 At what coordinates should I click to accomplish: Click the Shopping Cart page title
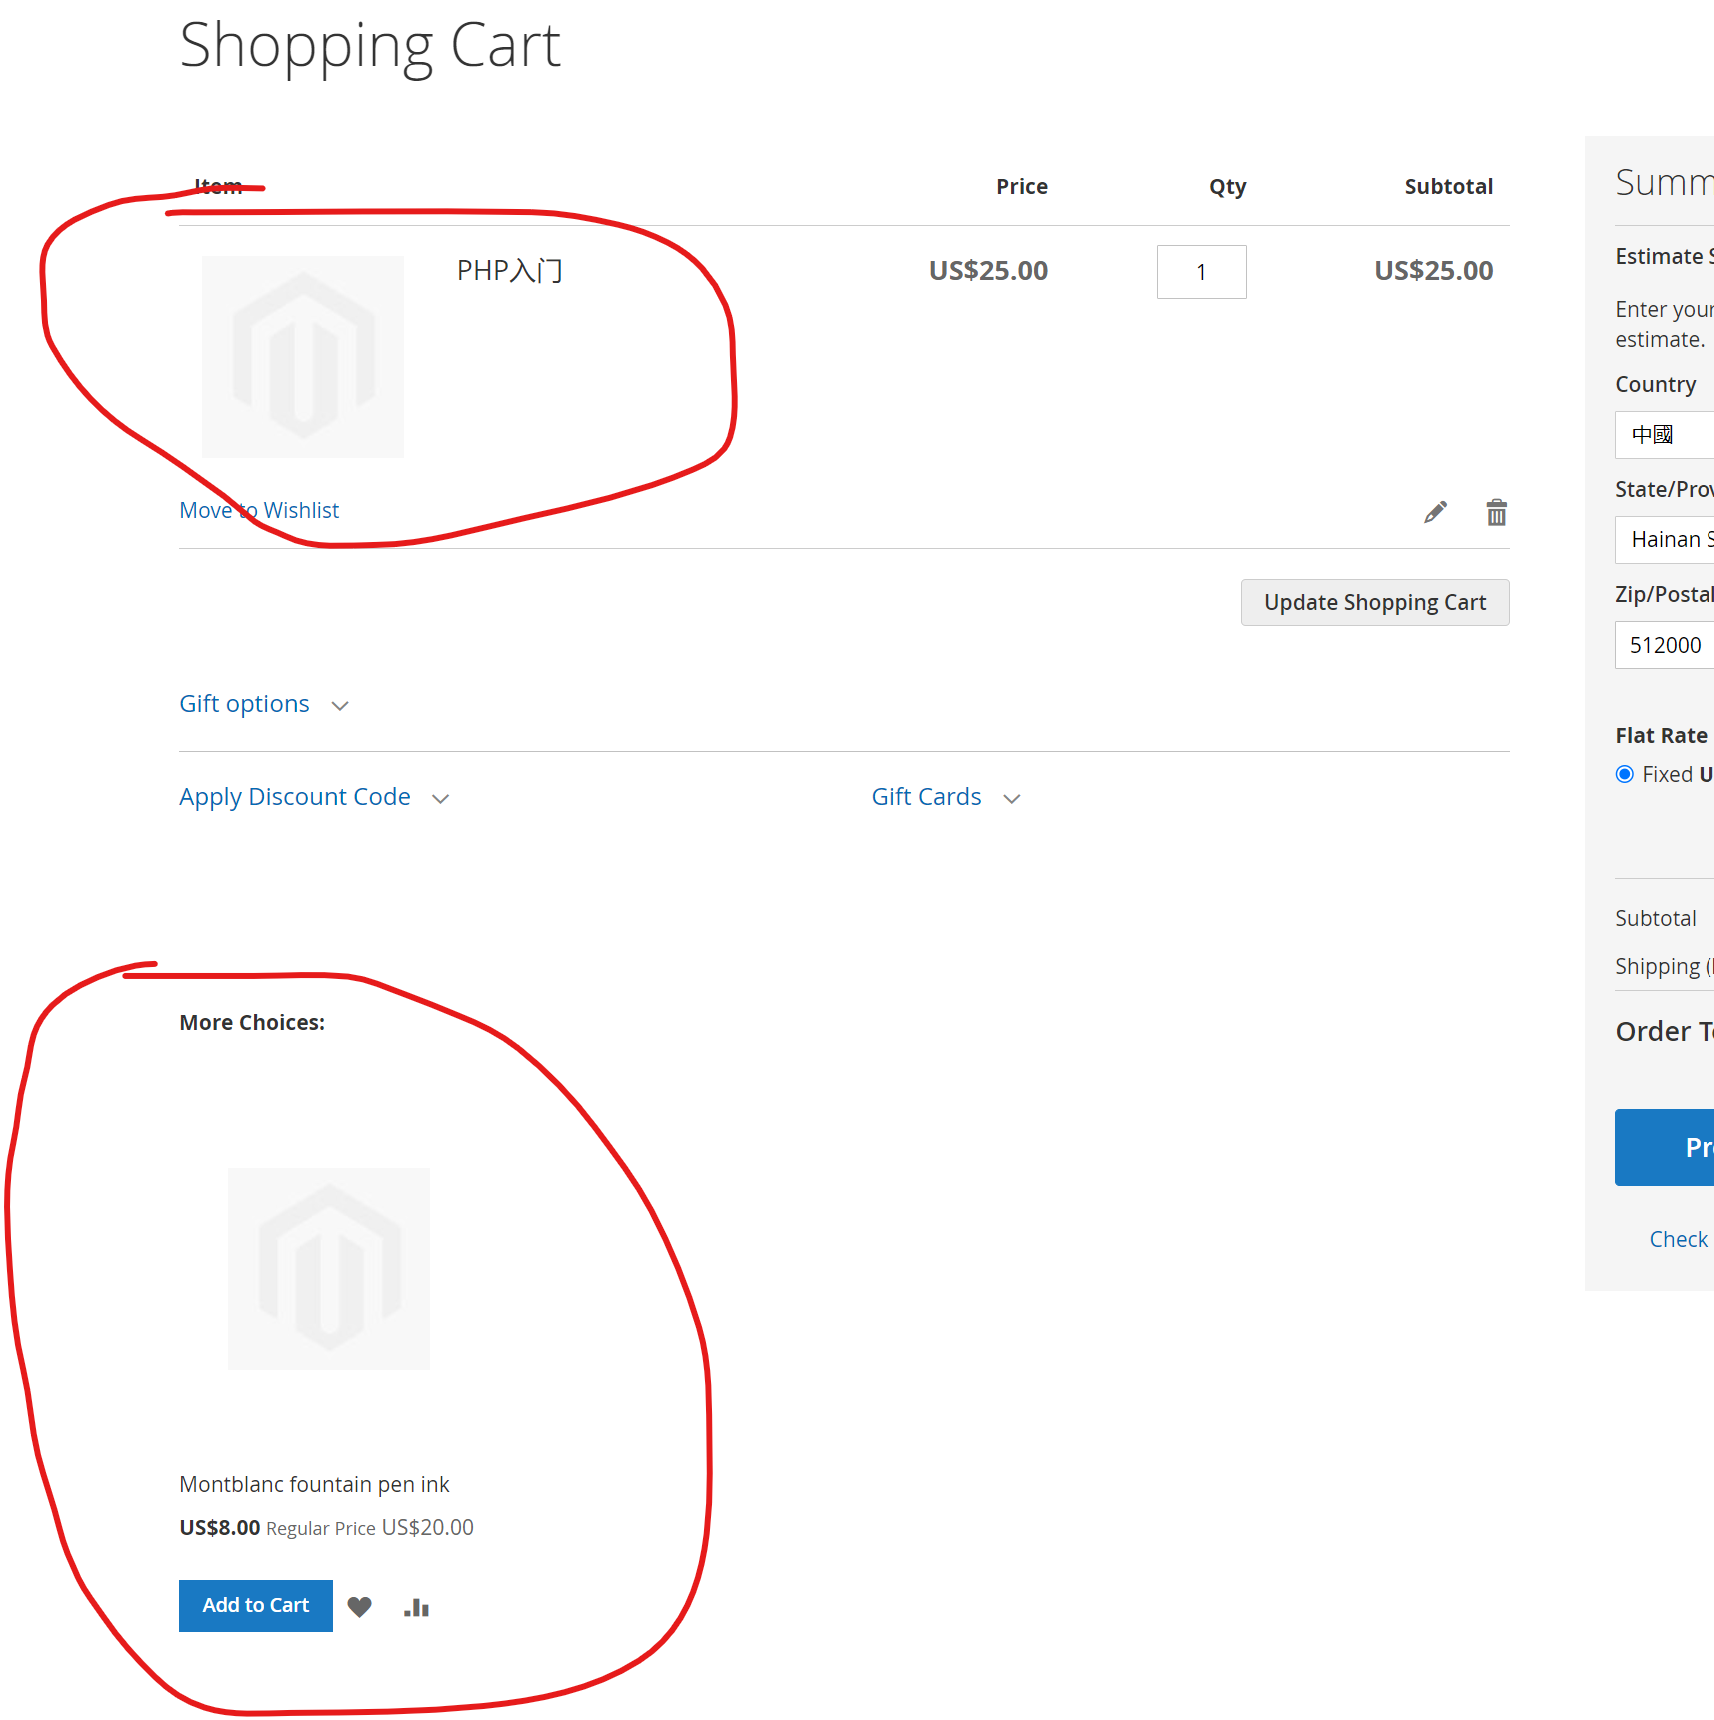370,46
